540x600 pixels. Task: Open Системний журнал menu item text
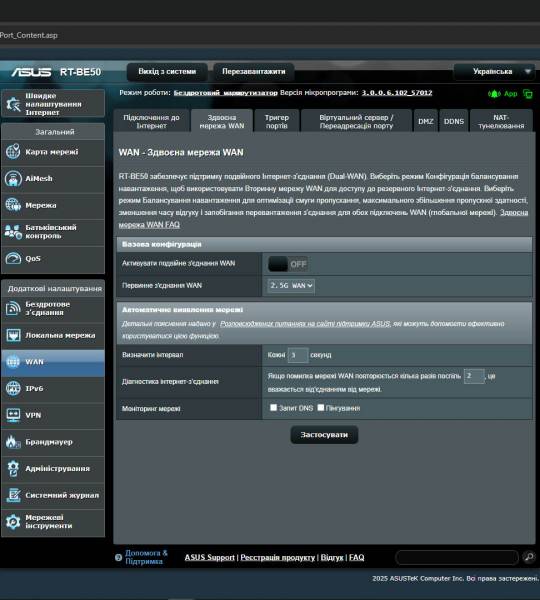[62, 495]
